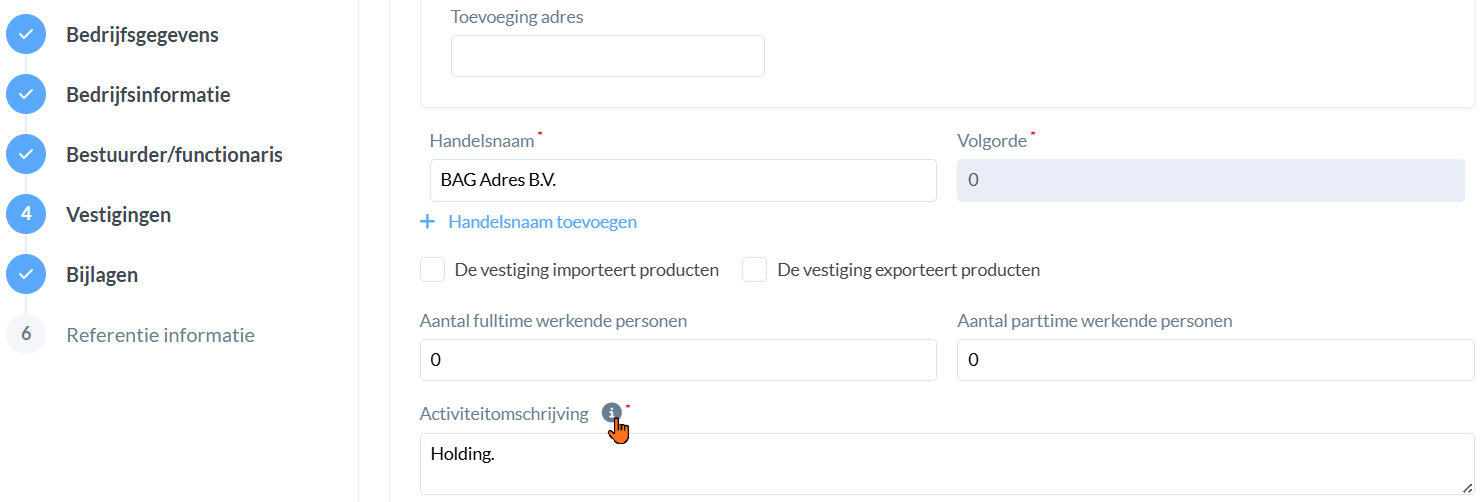Click the Handelsnaam field with BAG Adres B.V.
Image resolution: width=1482 pixels, height=502 pixels.
[683, 181]
